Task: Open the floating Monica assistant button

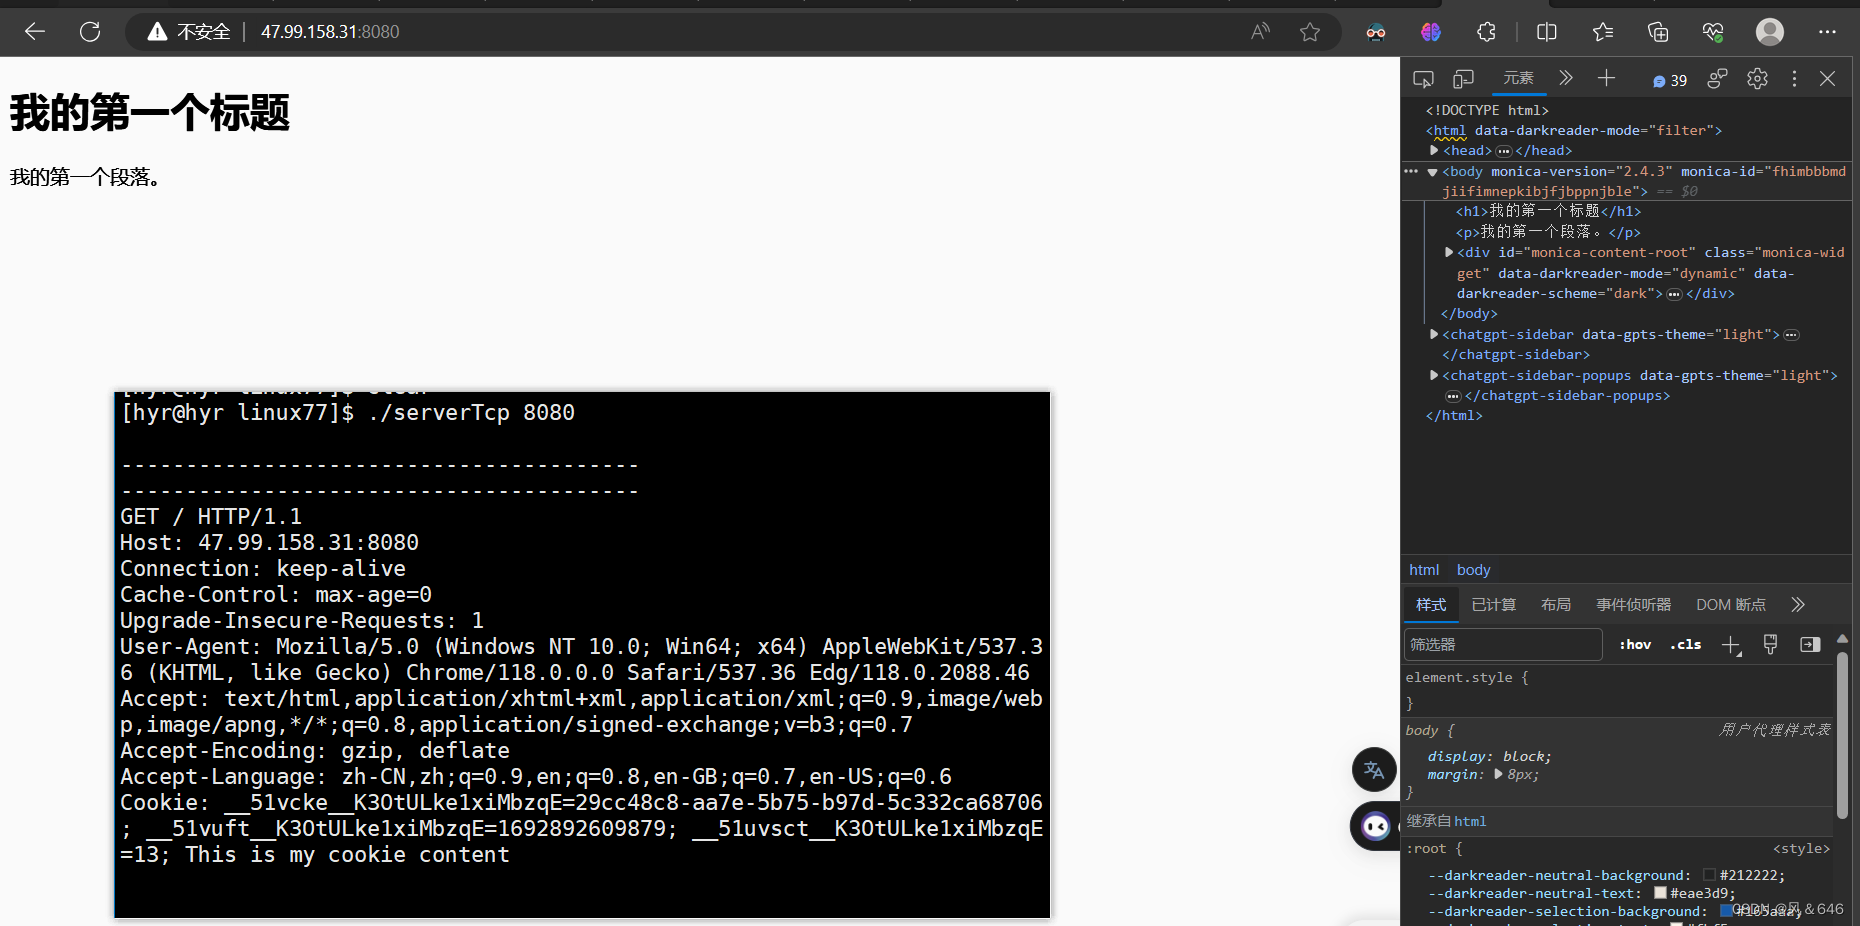Action: coord(1376,826)
